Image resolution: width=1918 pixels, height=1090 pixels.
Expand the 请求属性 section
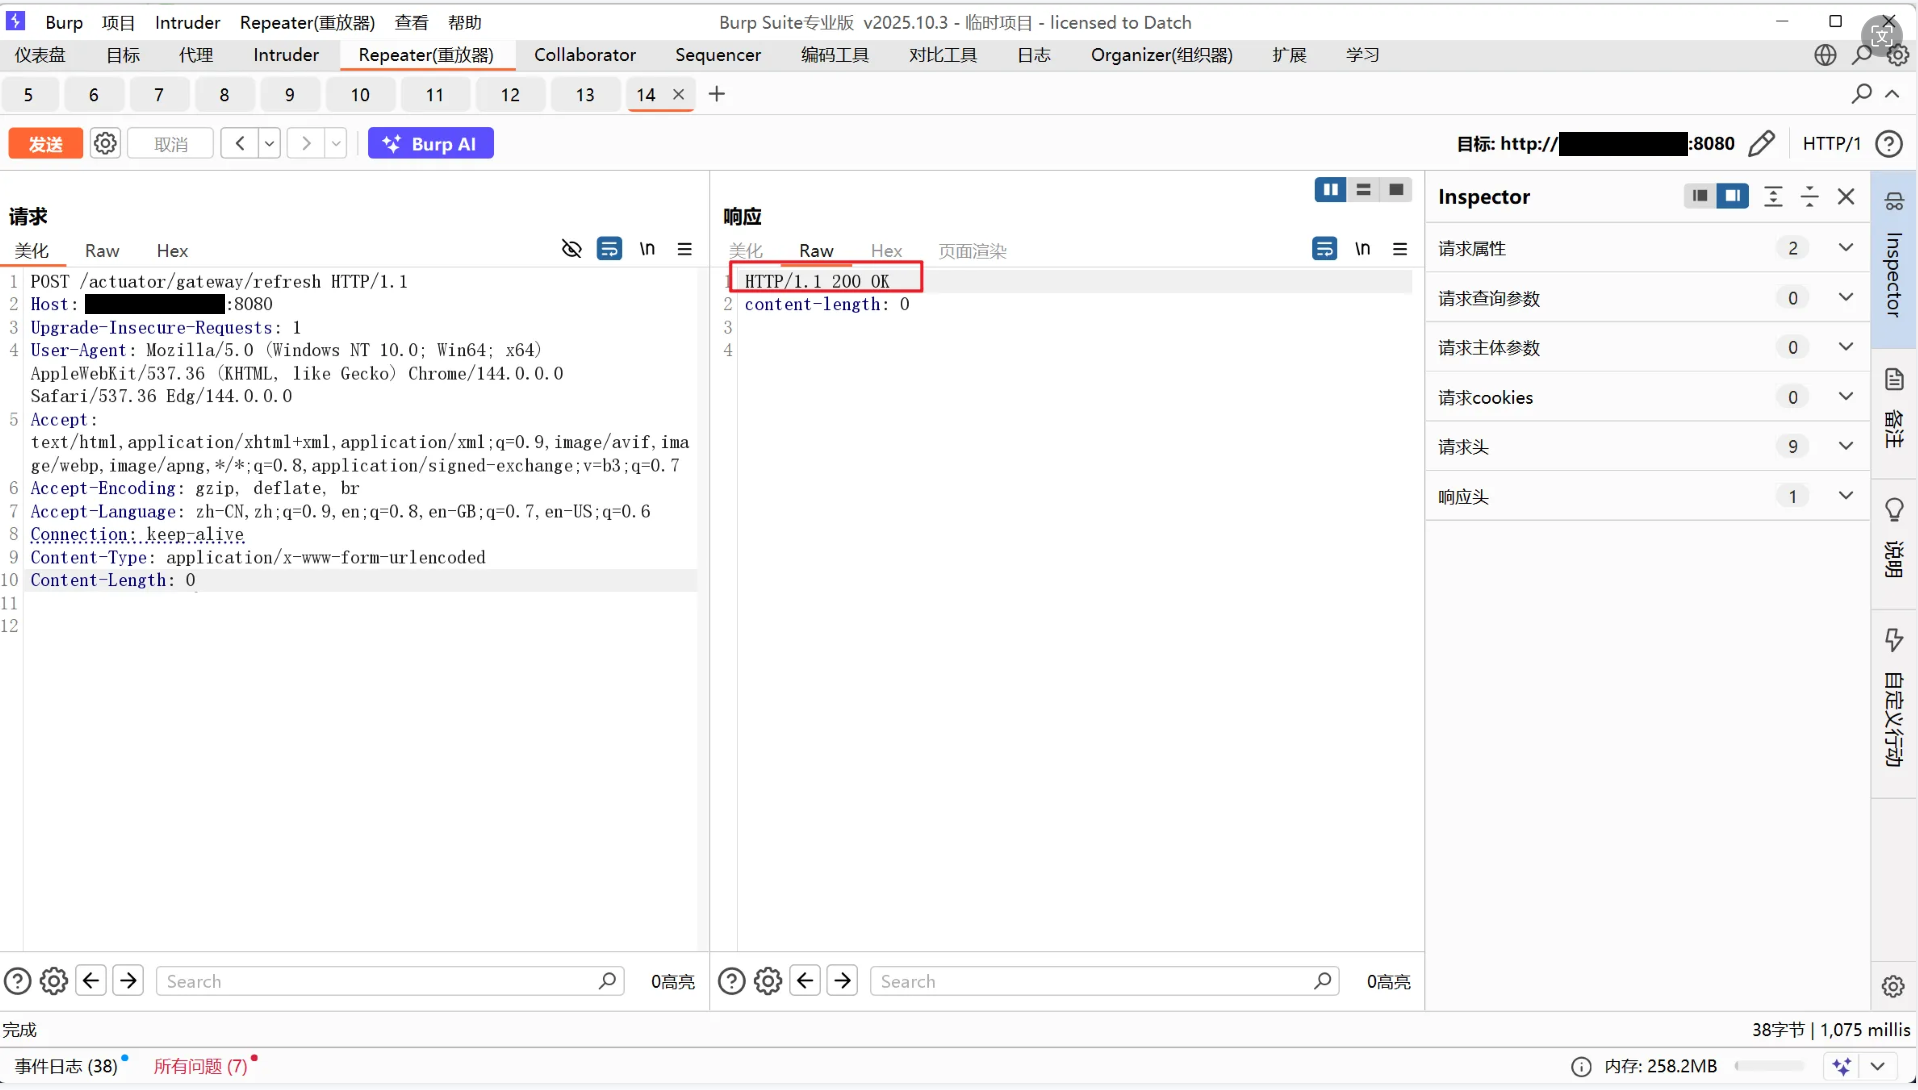click(1647, 248)
